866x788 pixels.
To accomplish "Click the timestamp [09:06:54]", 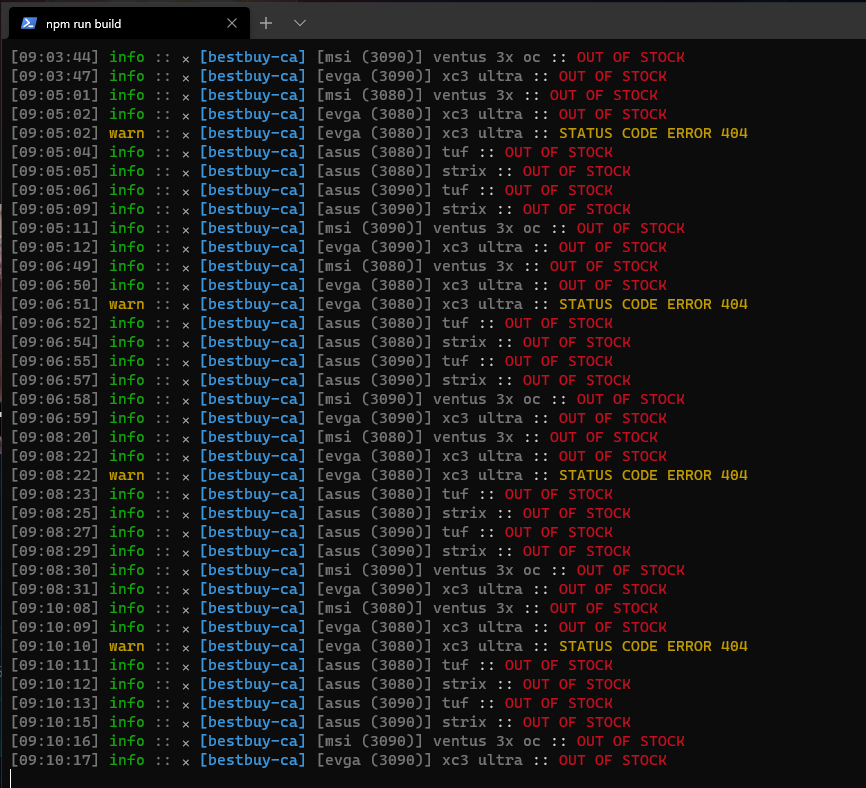I will [x=55, y=342].
